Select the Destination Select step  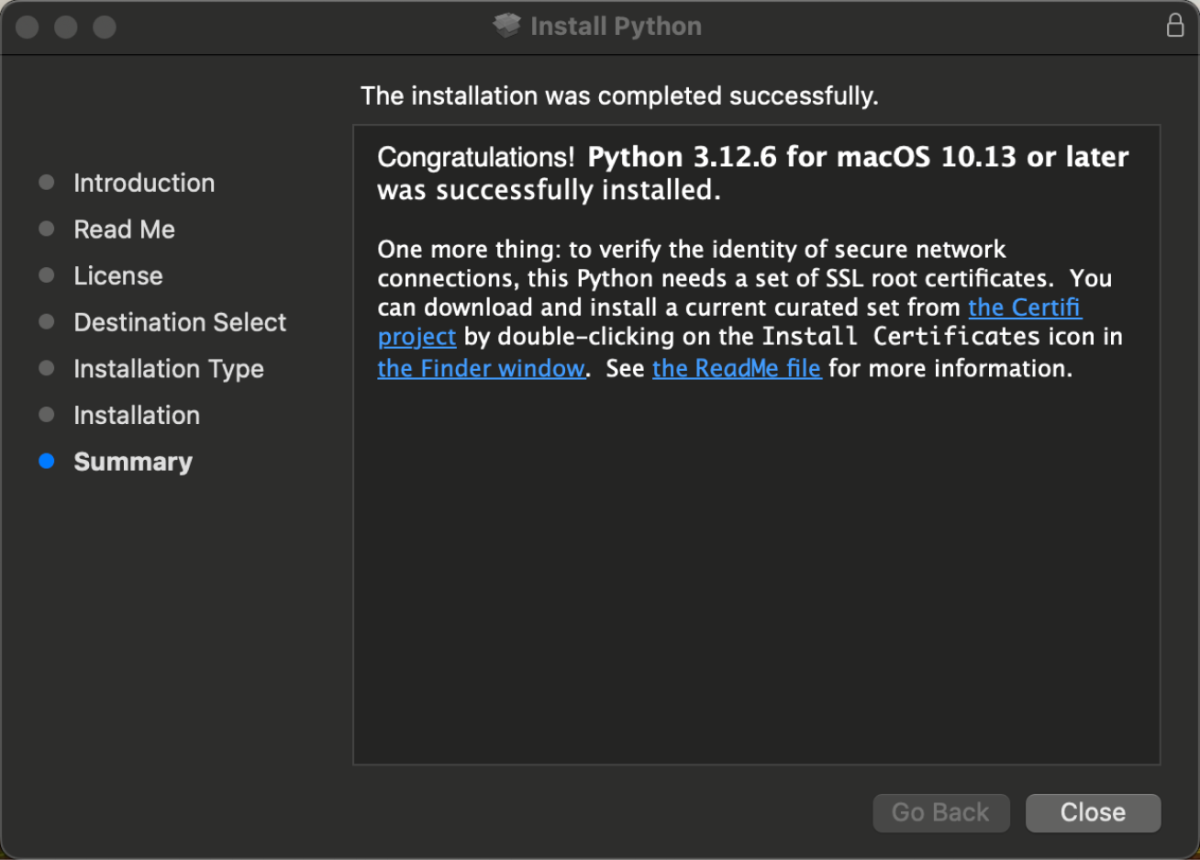[x=180, y=322]
